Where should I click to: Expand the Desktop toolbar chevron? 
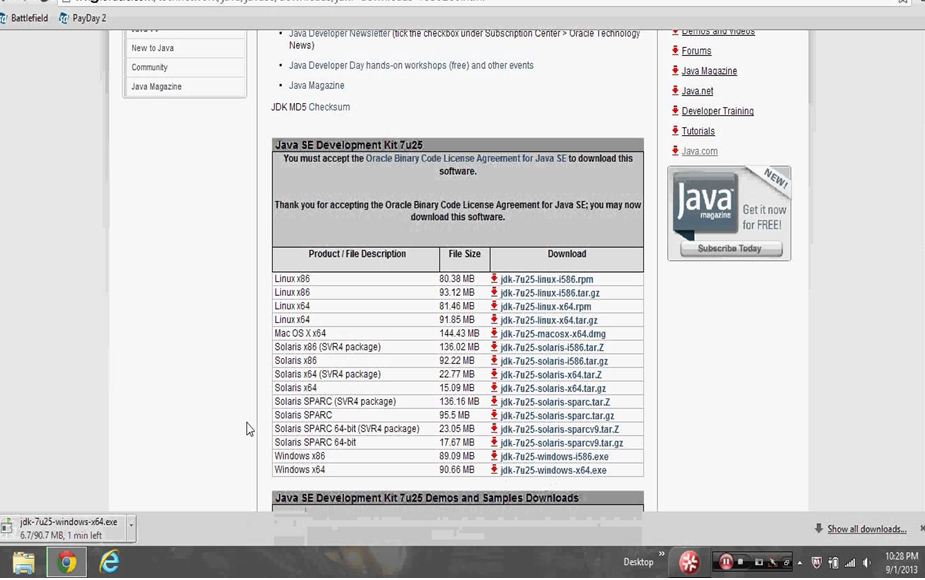point(661,554)
